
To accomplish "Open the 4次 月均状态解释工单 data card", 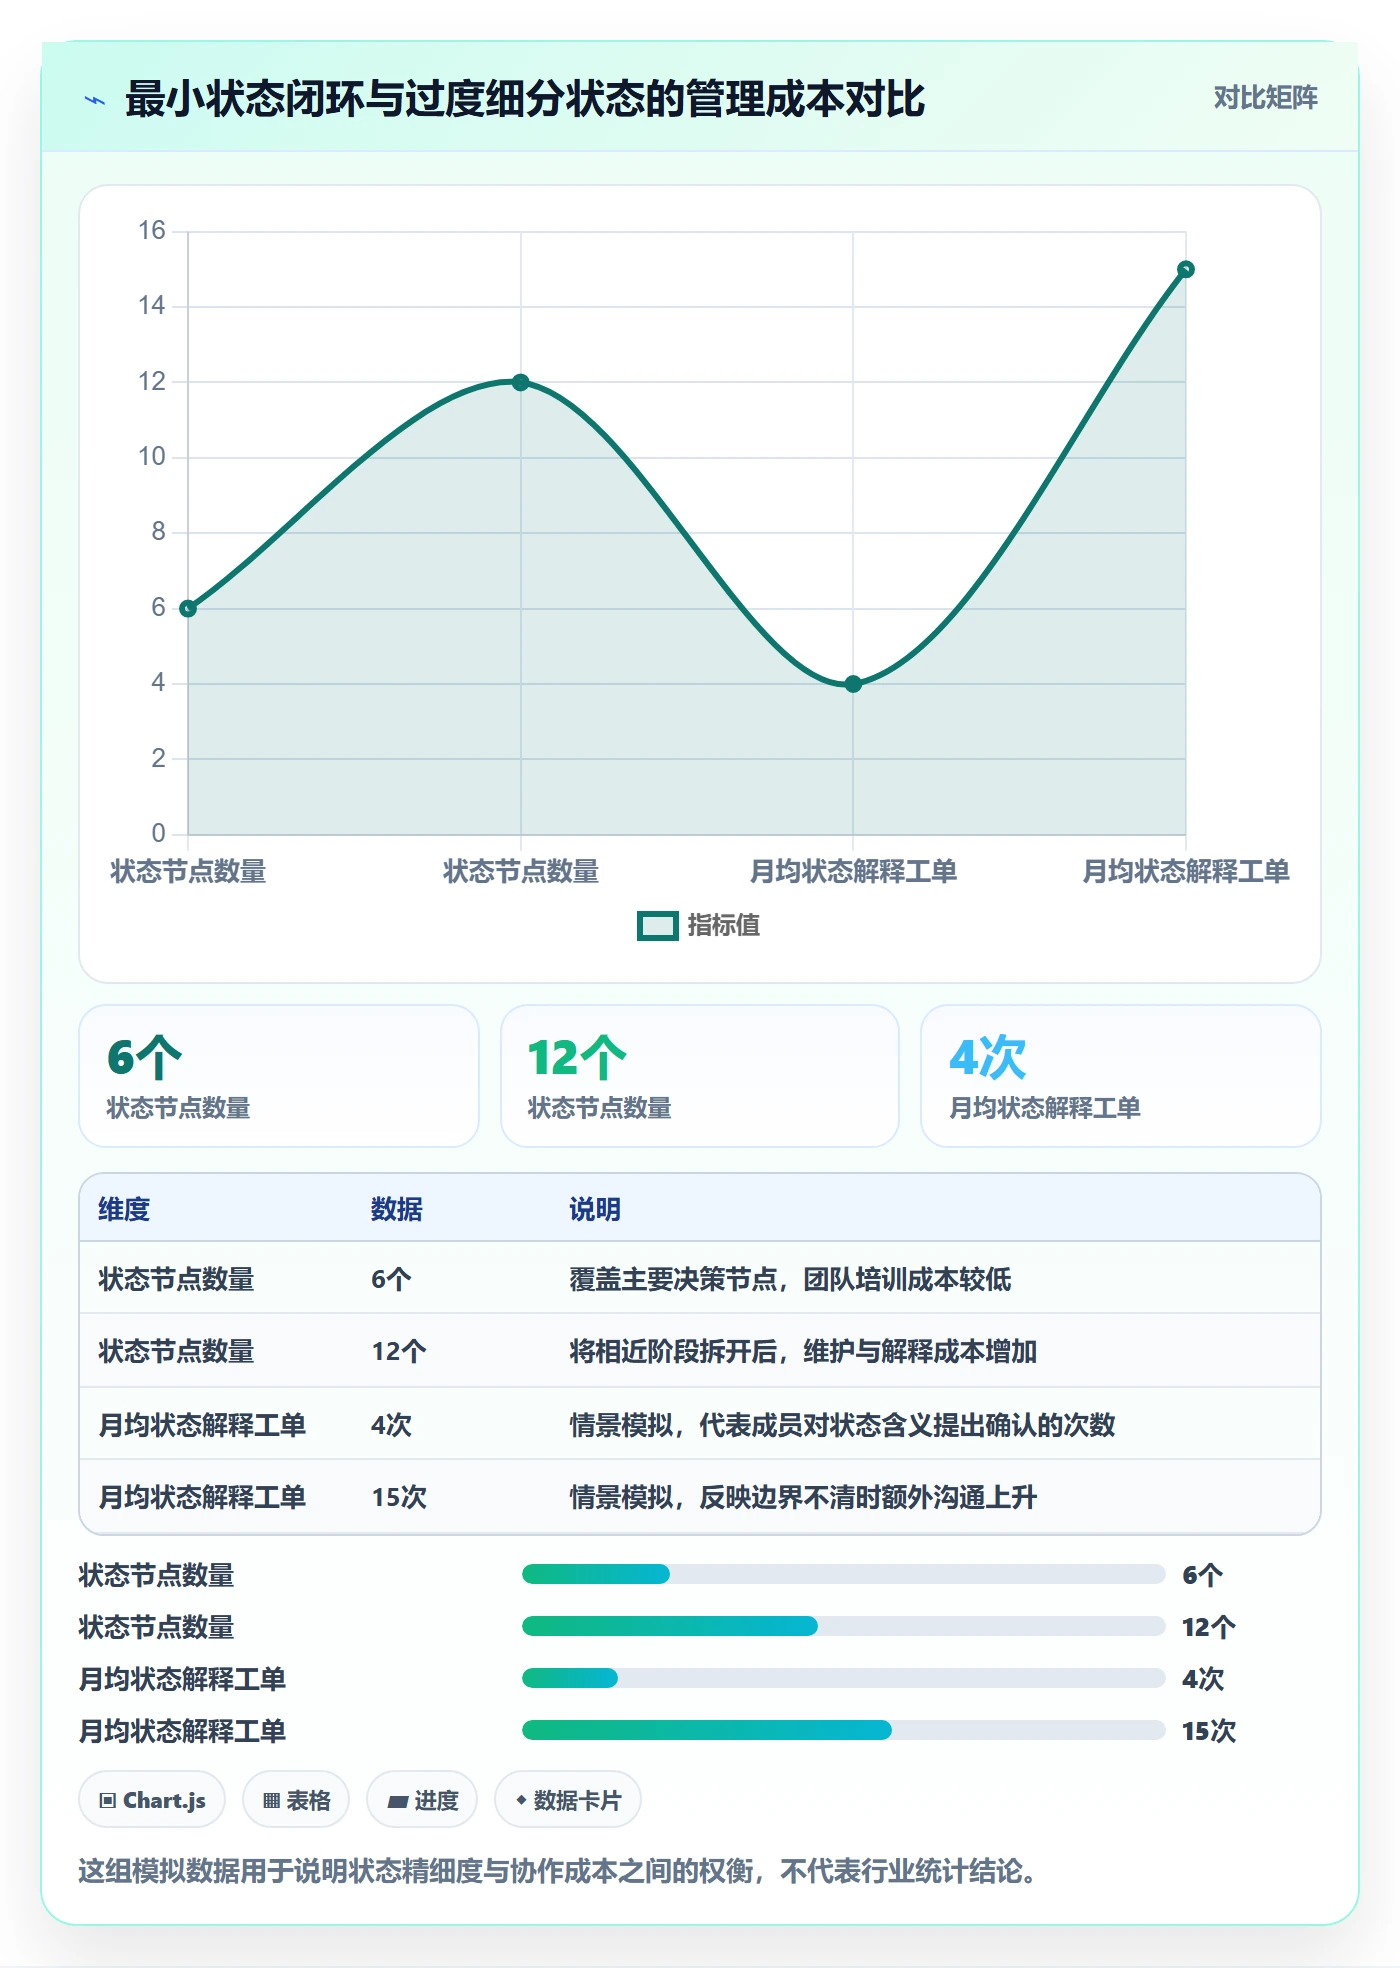I will (x=1121, y=1076).
